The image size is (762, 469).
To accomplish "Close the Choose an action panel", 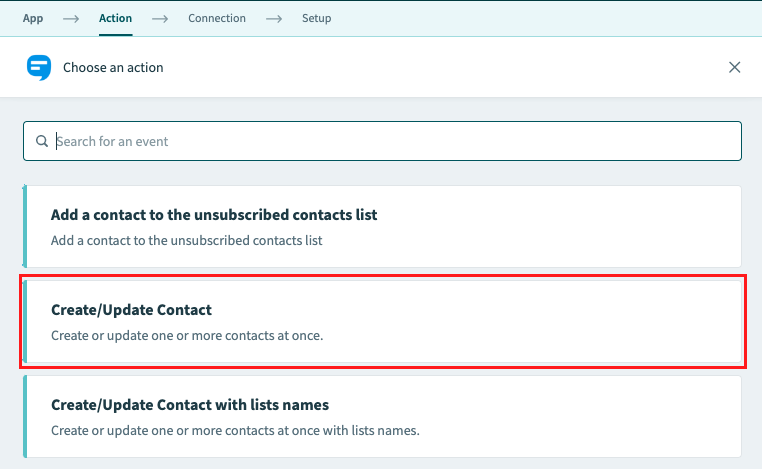I will 734,67.
